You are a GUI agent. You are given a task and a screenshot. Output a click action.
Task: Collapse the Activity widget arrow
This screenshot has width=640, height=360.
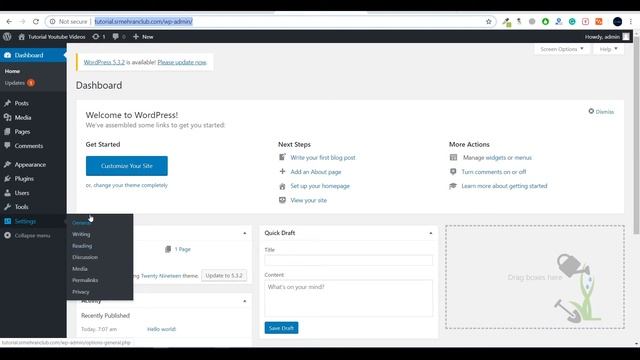[244, 301]
